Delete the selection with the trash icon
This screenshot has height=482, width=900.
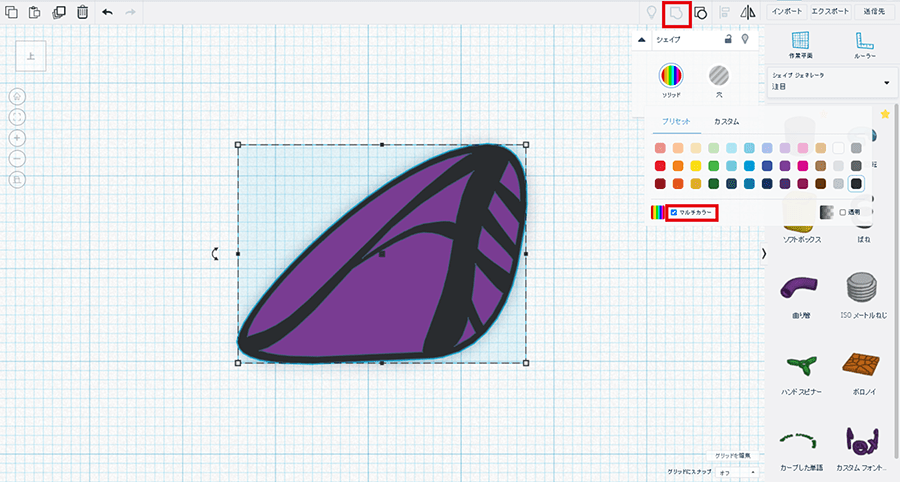point(83,12)
